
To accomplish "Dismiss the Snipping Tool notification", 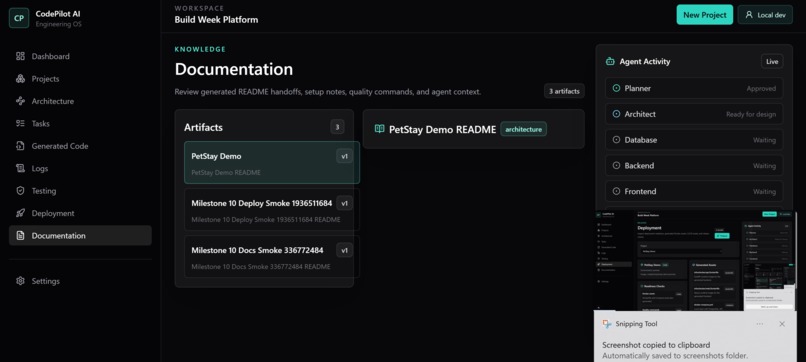I will tap(782, 324).
